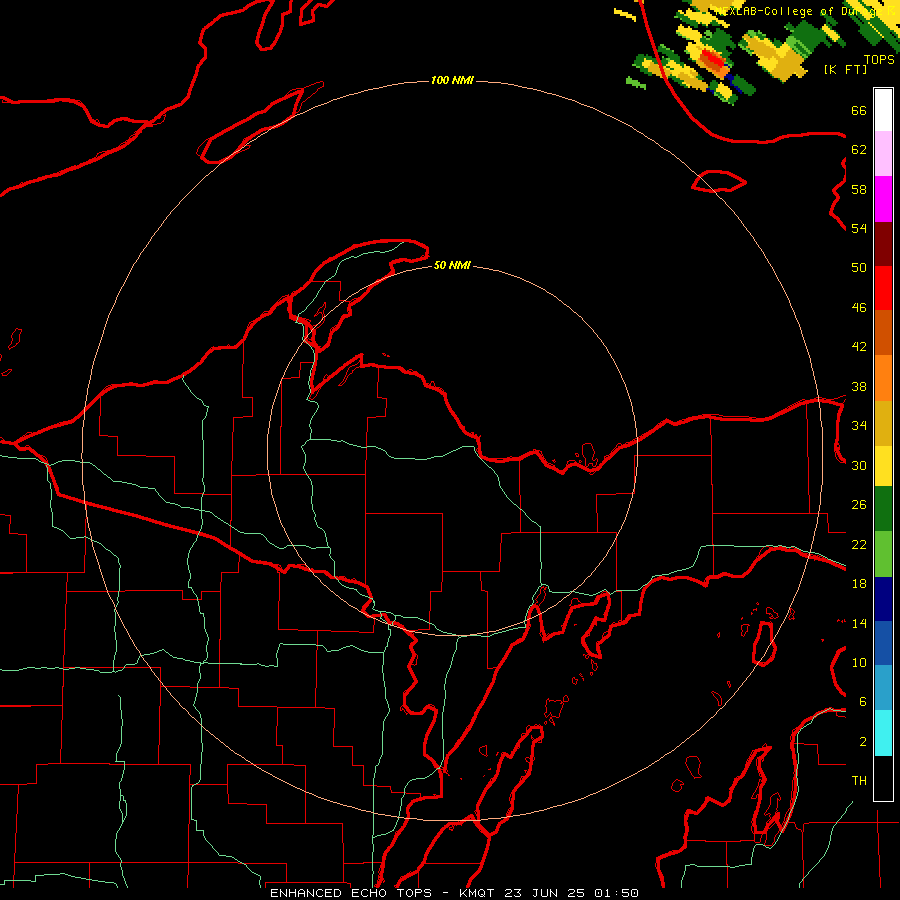Click the legend value '6'

(863, 701)
